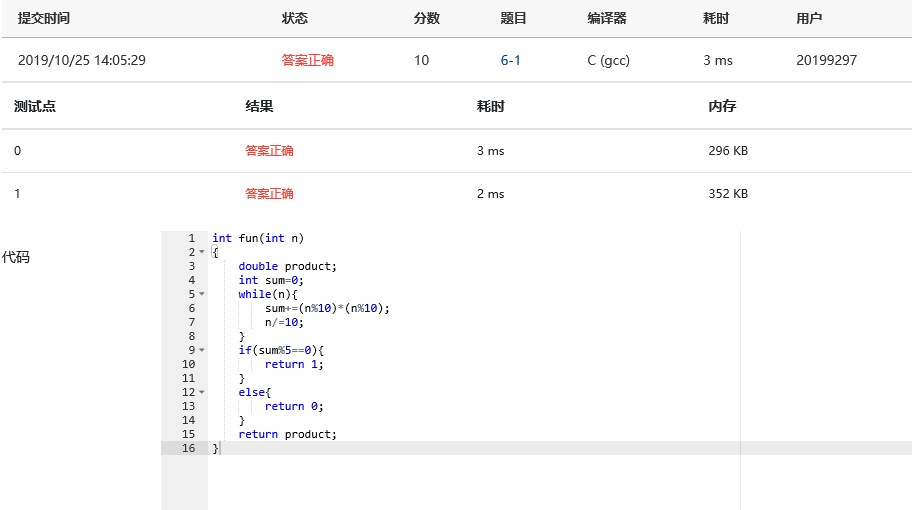Click the 代码 section label

[16, 257]
